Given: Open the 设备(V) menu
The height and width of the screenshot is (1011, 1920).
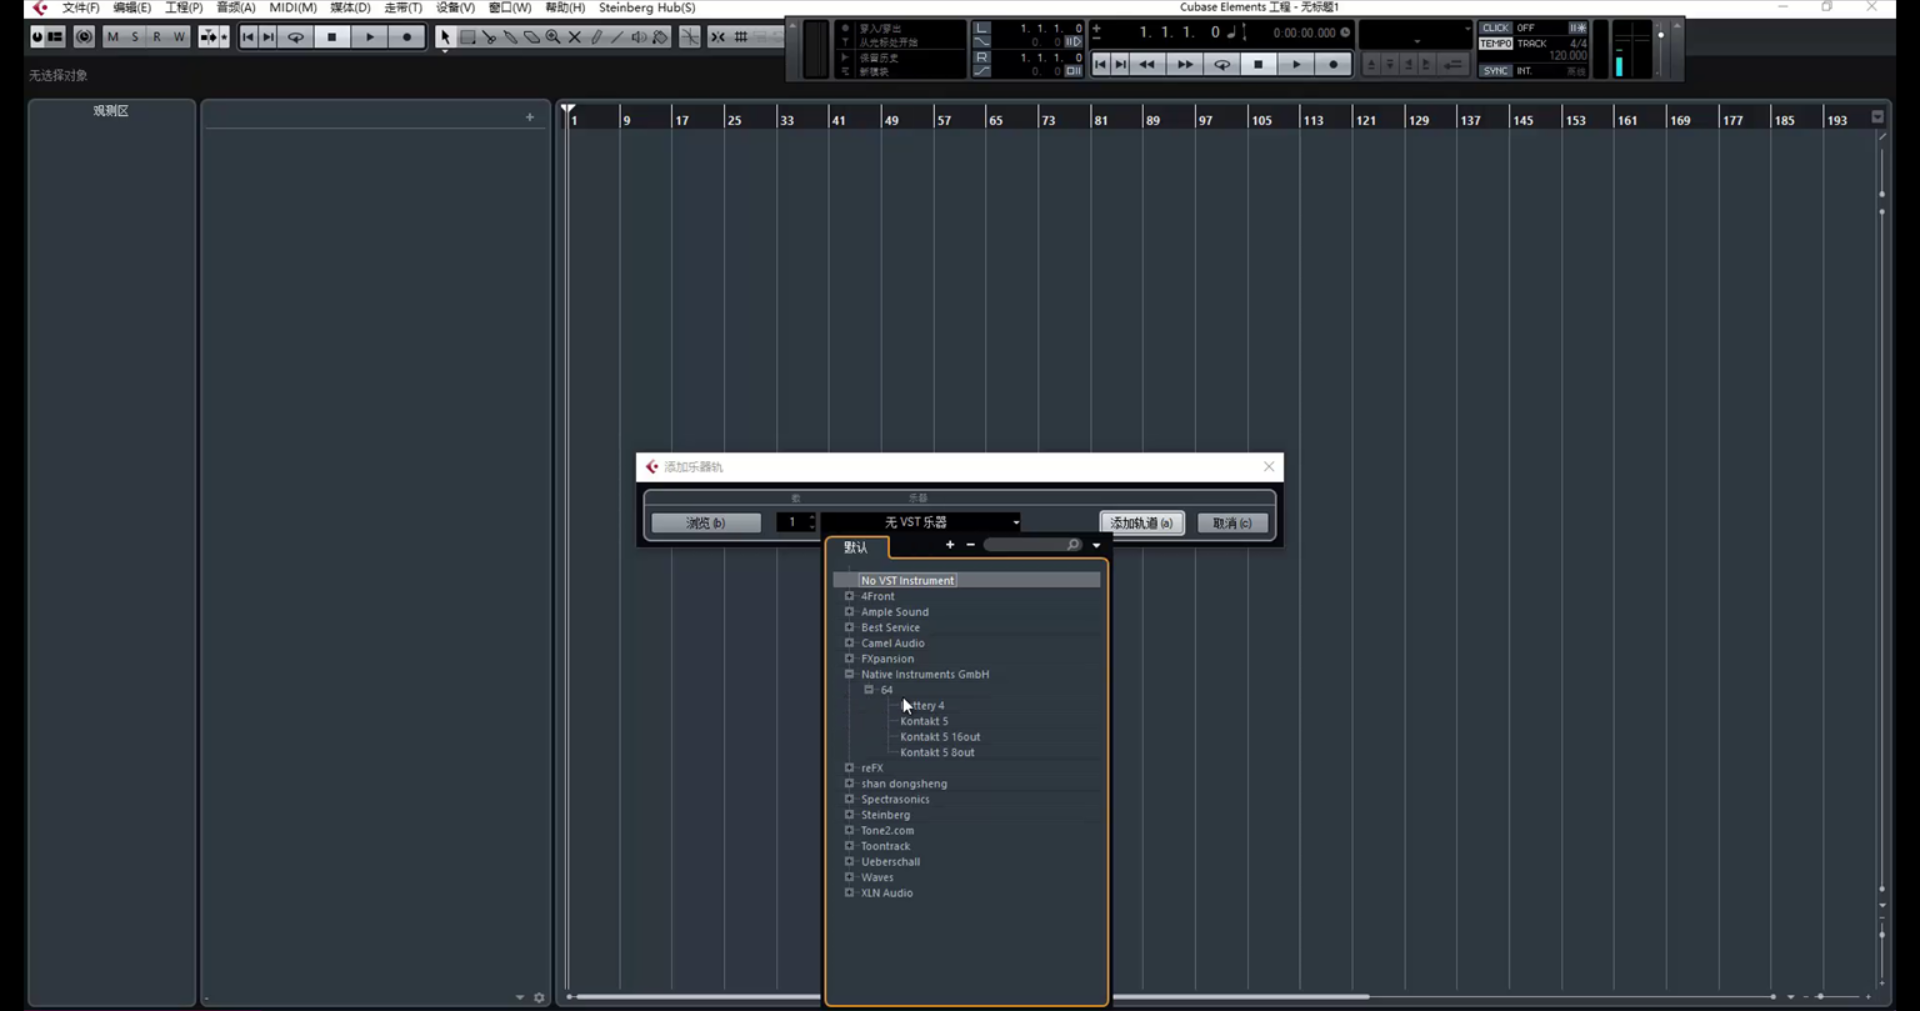Looking at the screenshot, I should (455, 8).
